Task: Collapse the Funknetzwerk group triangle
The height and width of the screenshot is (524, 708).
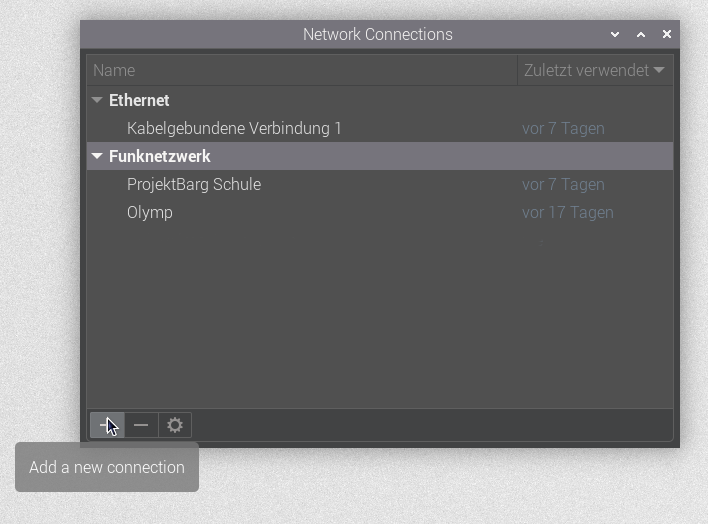Action: [97, 156]
